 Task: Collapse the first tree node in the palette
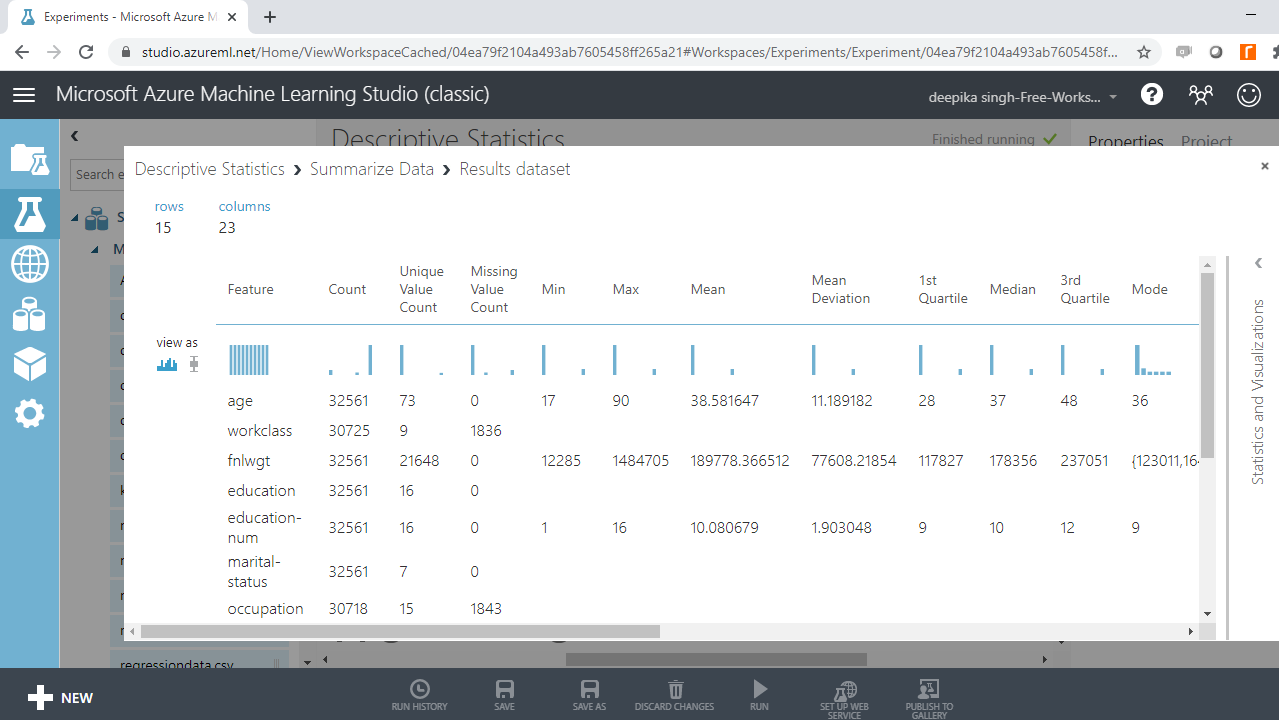tap(76, 218)
